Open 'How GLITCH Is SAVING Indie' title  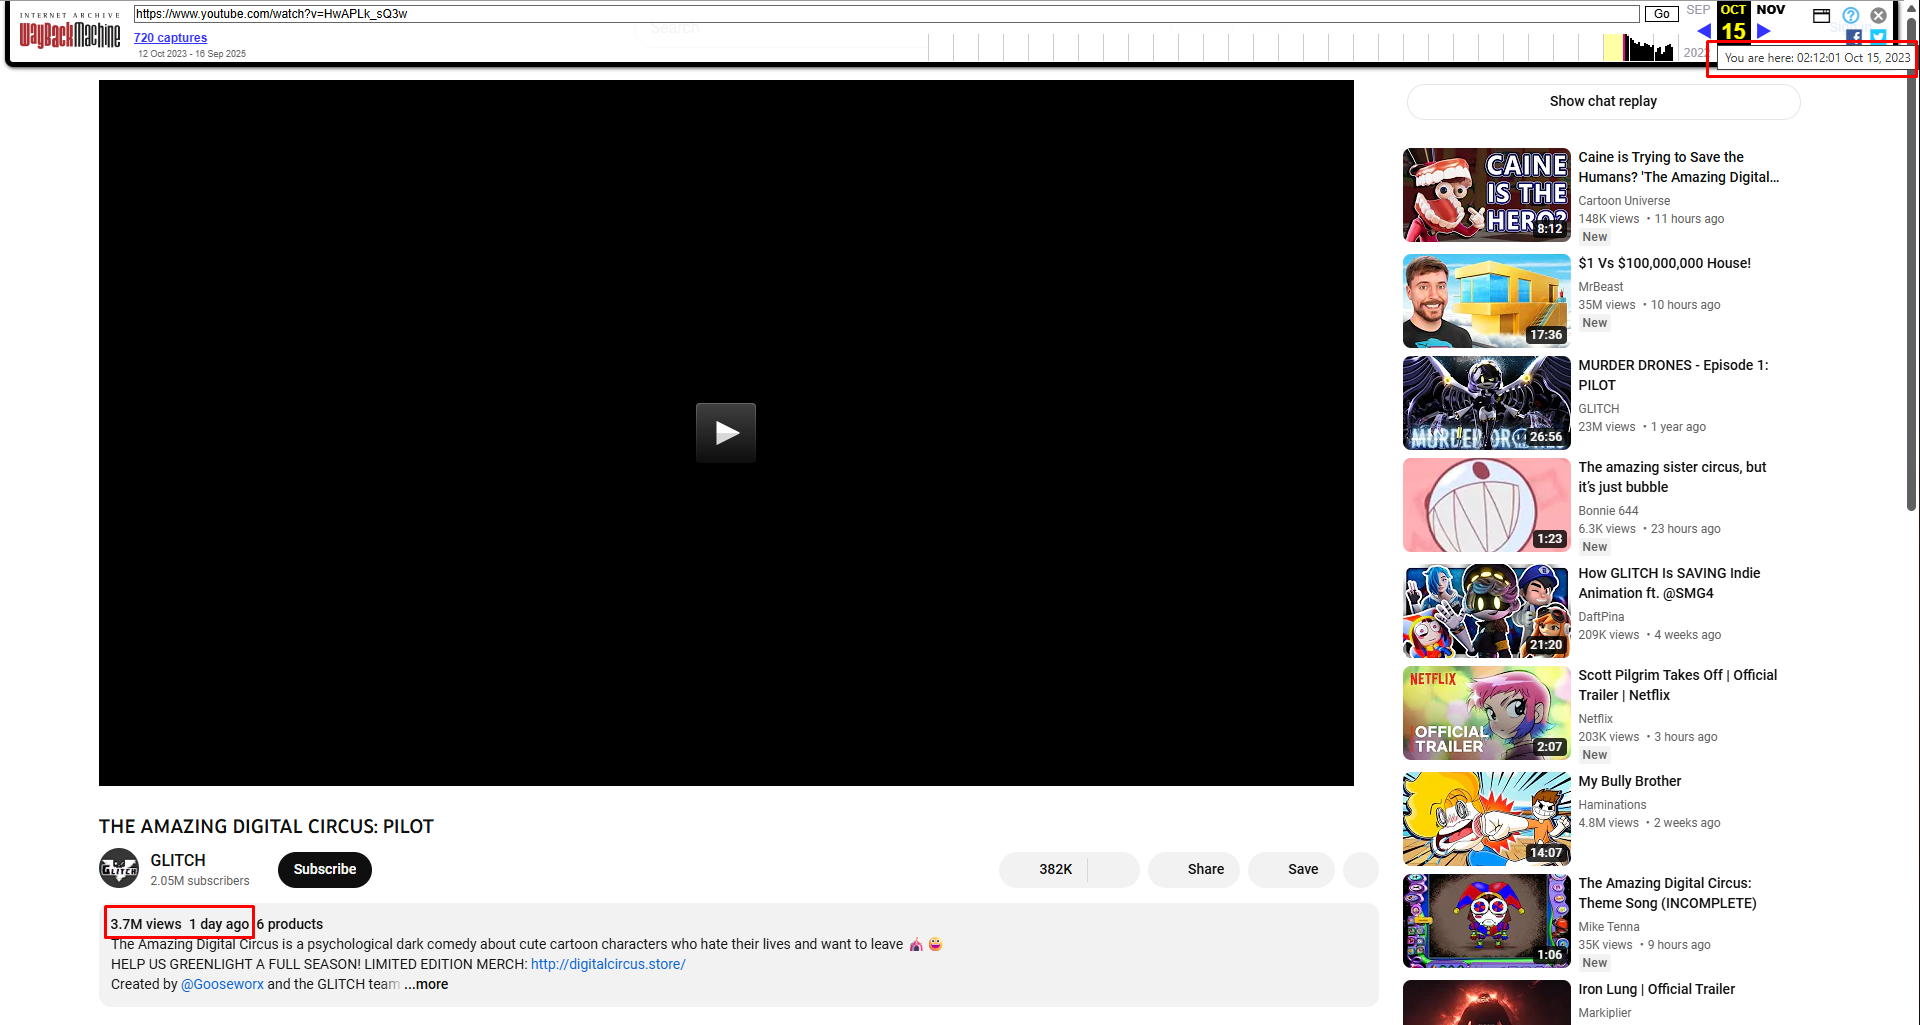click(1669, 583)
